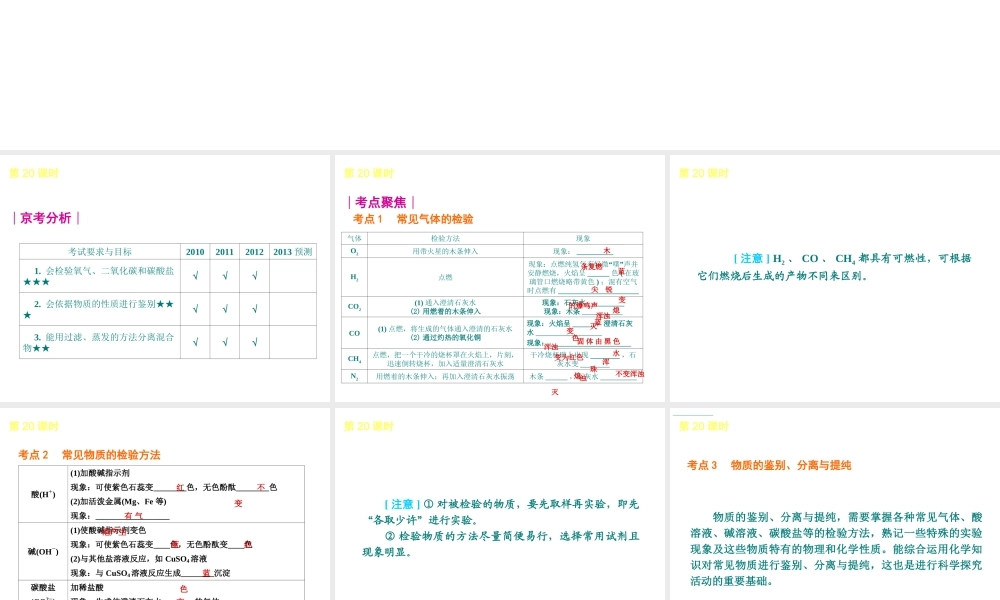
Task: Open the slide noting H₂, CO, CH₄ 可燃性
Action: [x=835, y=278]
